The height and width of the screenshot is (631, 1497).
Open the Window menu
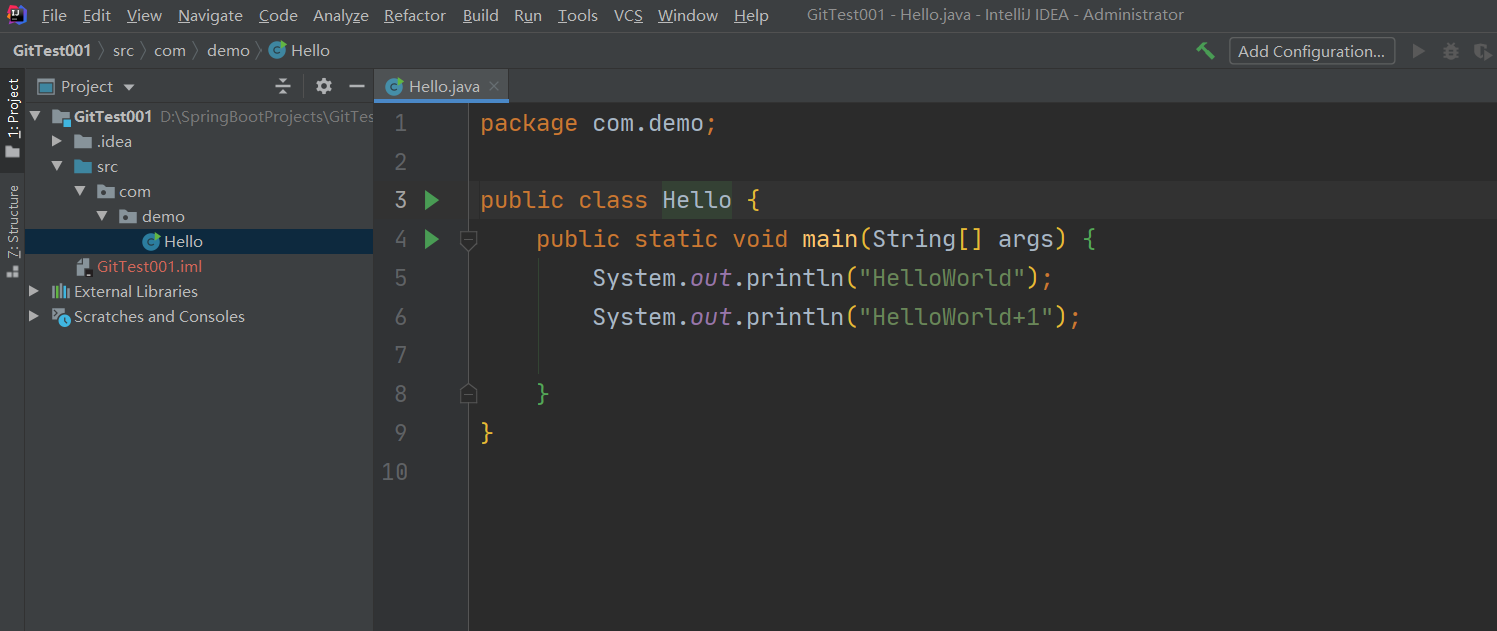(688, 16)
